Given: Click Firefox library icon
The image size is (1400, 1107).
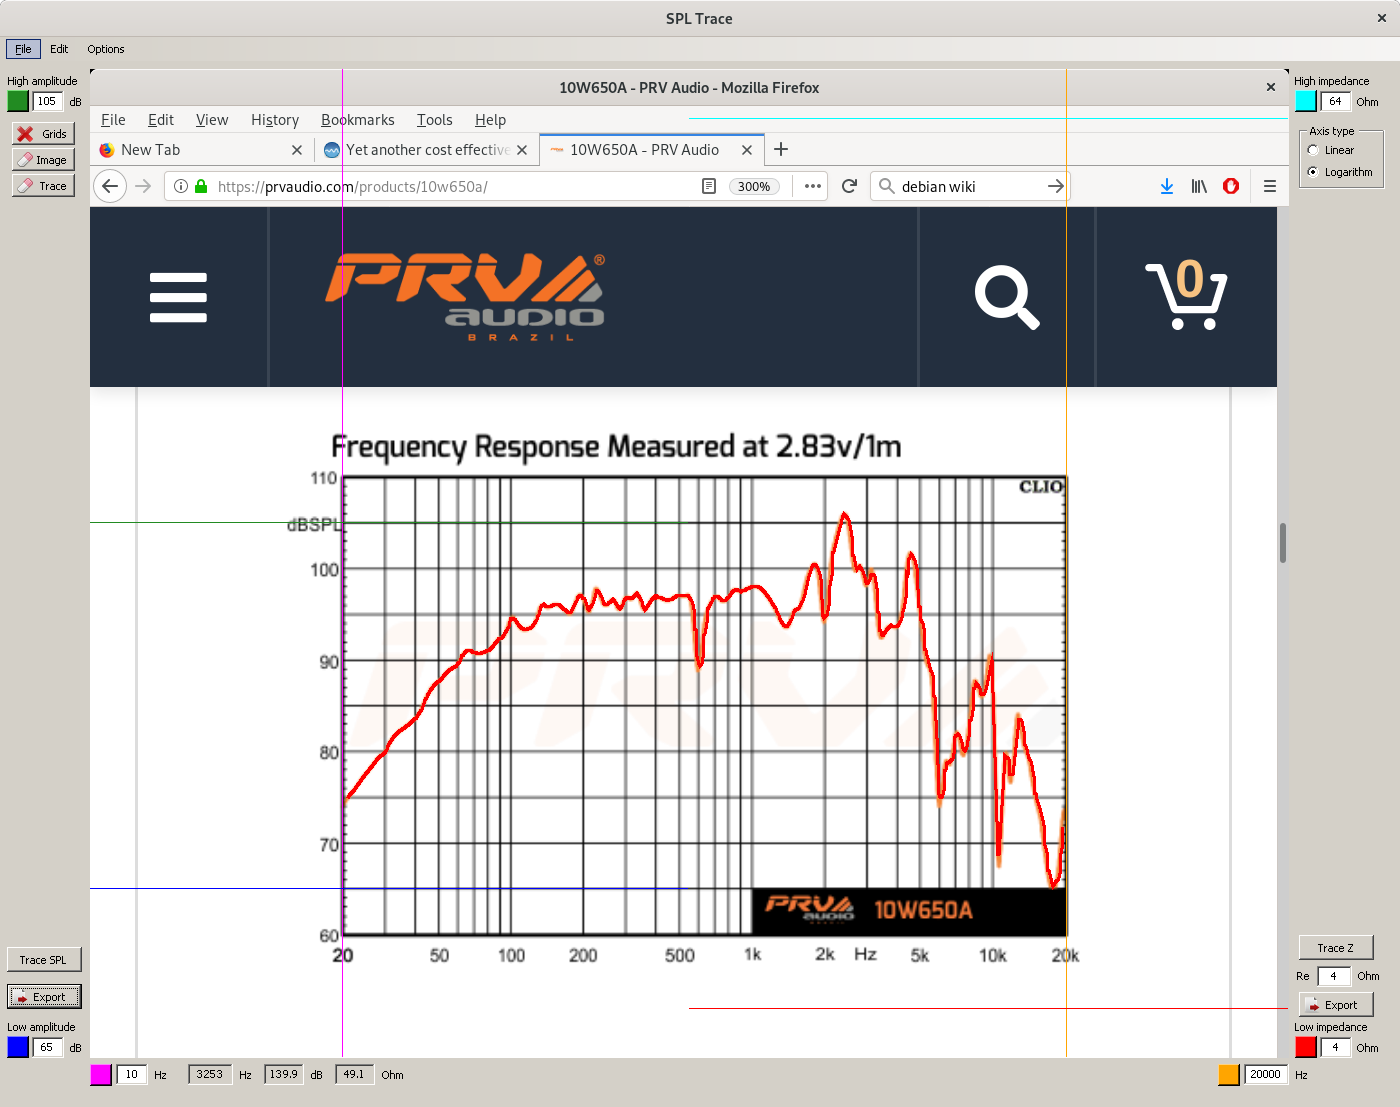Looking at the screenshot, I should click(x=1199, y=186).
